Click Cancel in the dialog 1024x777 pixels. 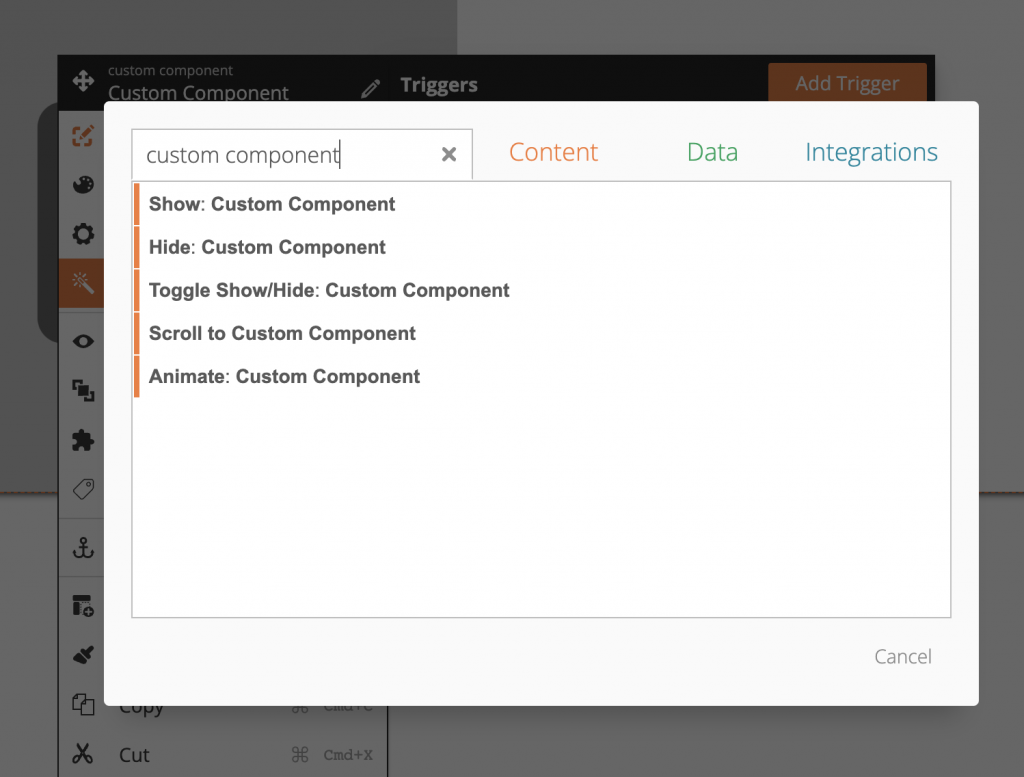pyautogui.click(x=902, y=656)
